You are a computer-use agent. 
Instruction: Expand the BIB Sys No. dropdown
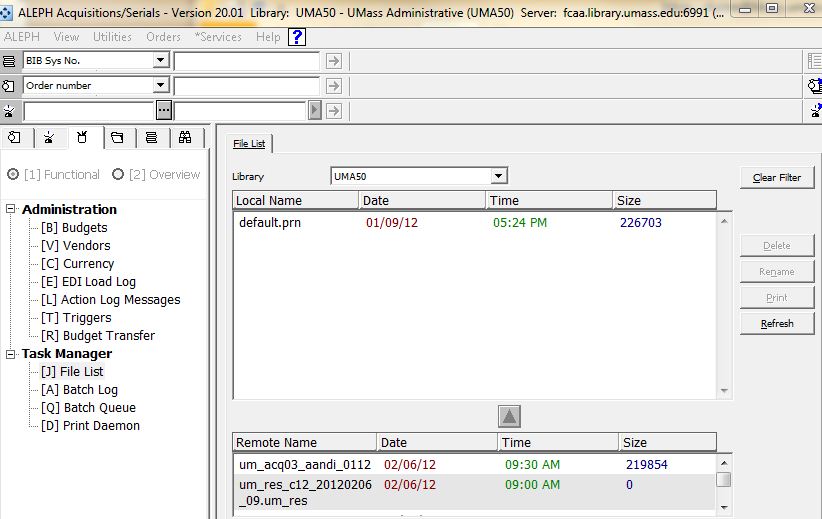(x=160, y=61)
